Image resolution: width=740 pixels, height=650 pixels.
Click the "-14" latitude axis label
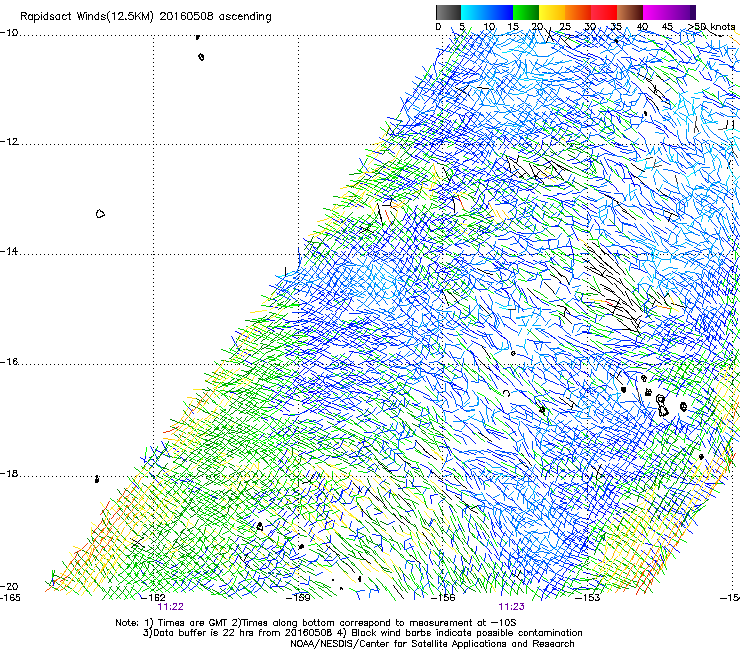[x=9, y=252]
